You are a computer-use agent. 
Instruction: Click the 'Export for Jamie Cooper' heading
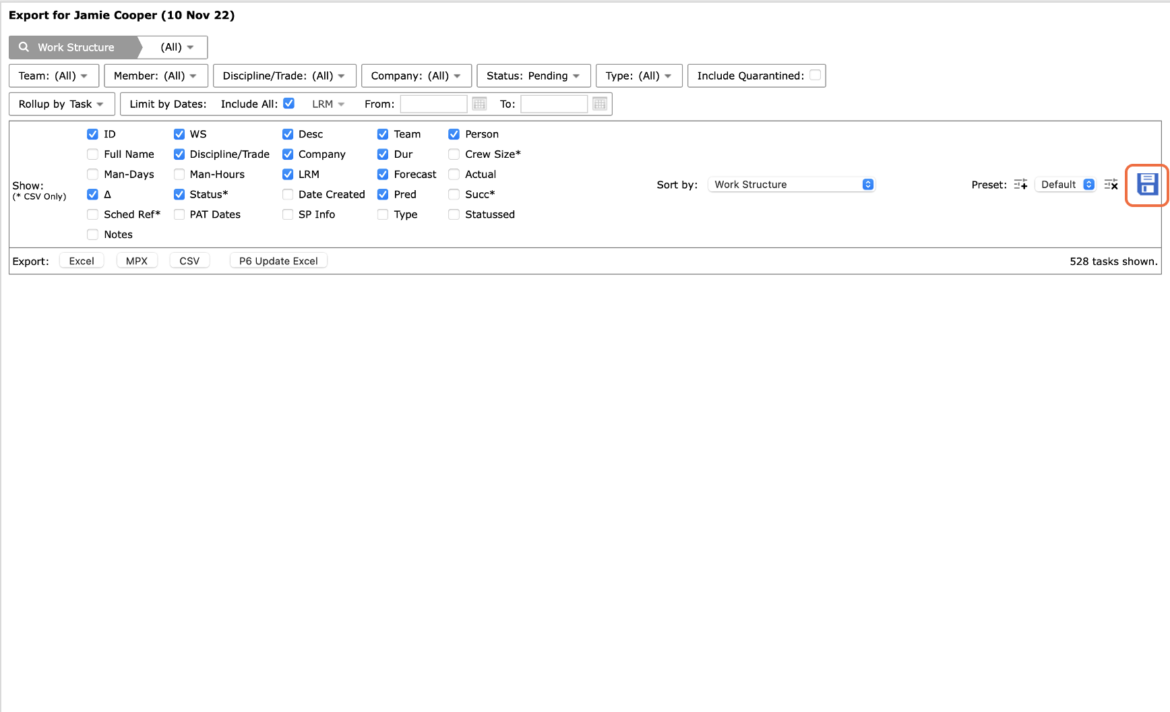(122, 15)
